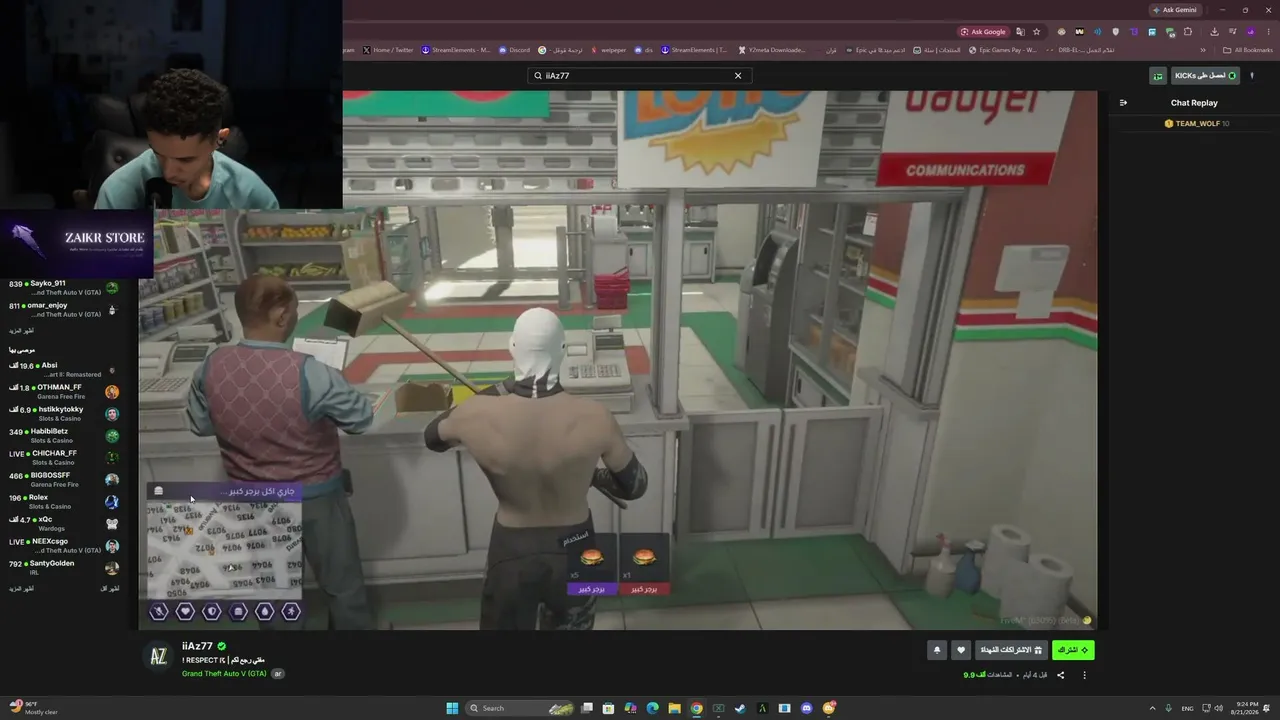Open the HabibiBetz channel
Viewport: 1280px width, 720px height.
(64, 436)
